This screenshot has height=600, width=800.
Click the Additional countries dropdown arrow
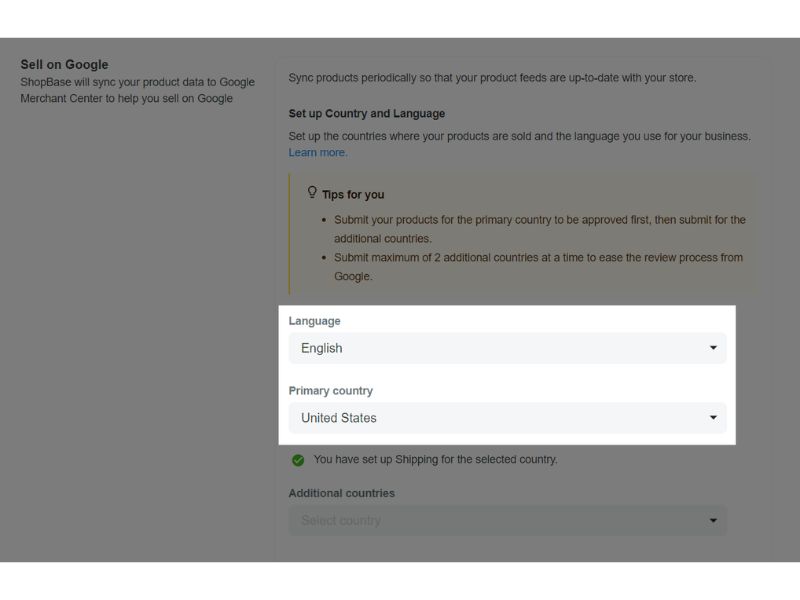click(713, 520)
